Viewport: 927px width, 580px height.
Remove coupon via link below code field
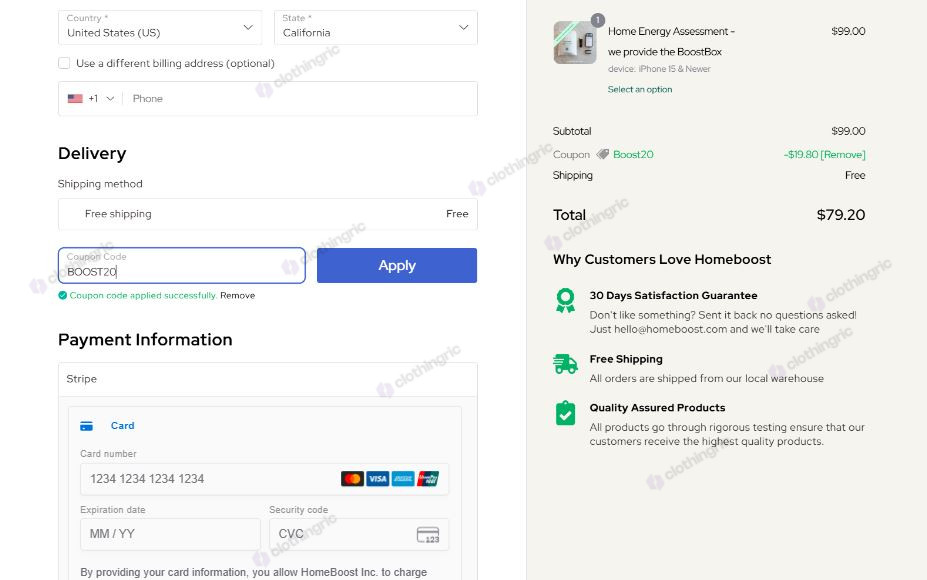point(238,296)
